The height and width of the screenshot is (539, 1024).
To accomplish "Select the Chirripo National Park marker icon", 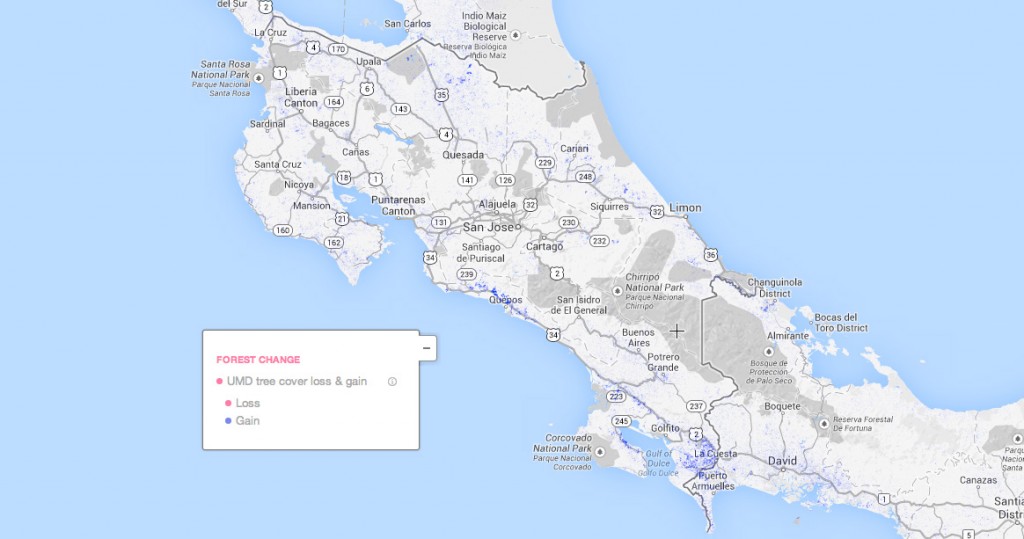I will pos(617,290).
